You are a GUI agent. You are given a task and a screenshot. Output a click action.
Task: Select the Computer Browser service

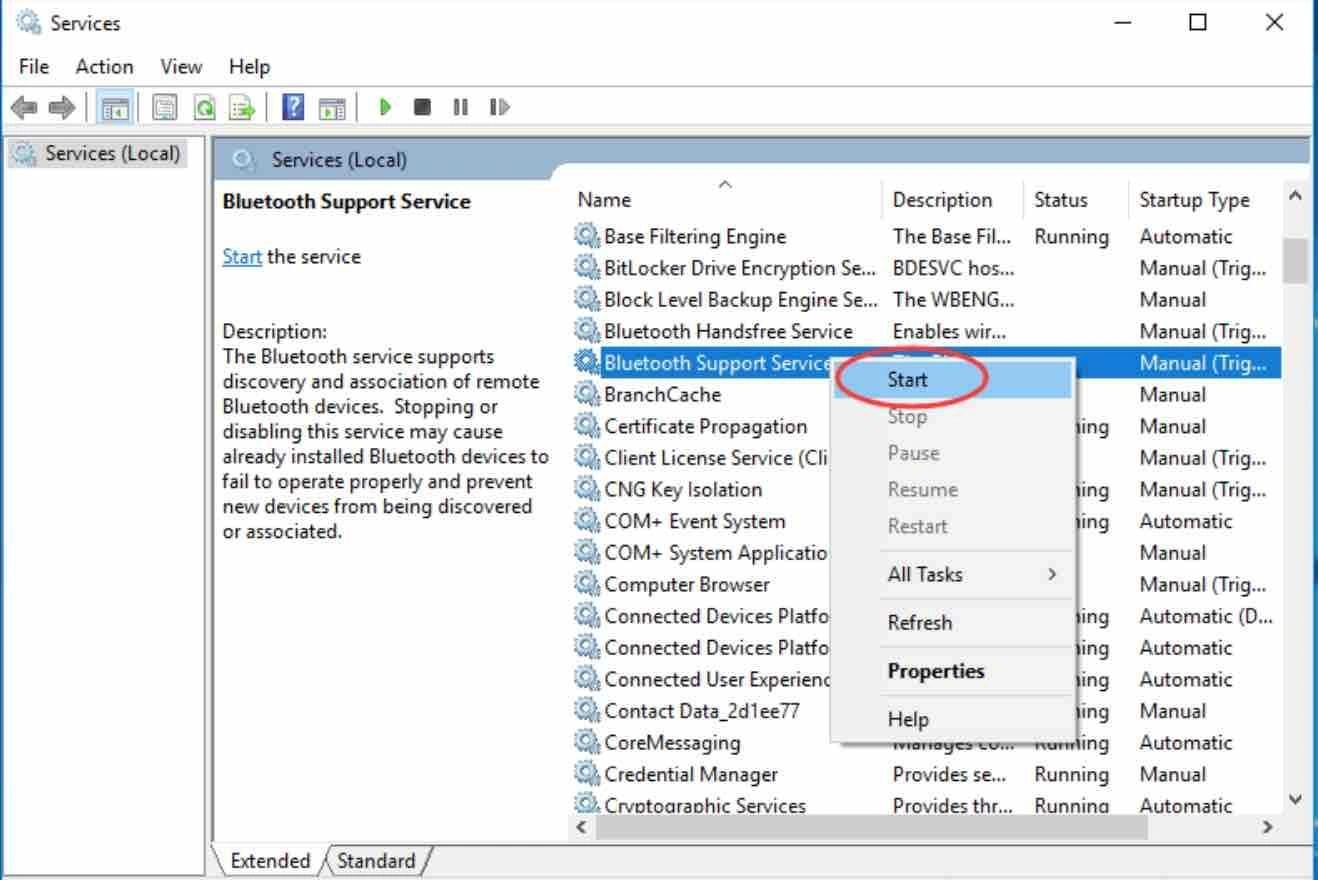(x=687, y=585)
